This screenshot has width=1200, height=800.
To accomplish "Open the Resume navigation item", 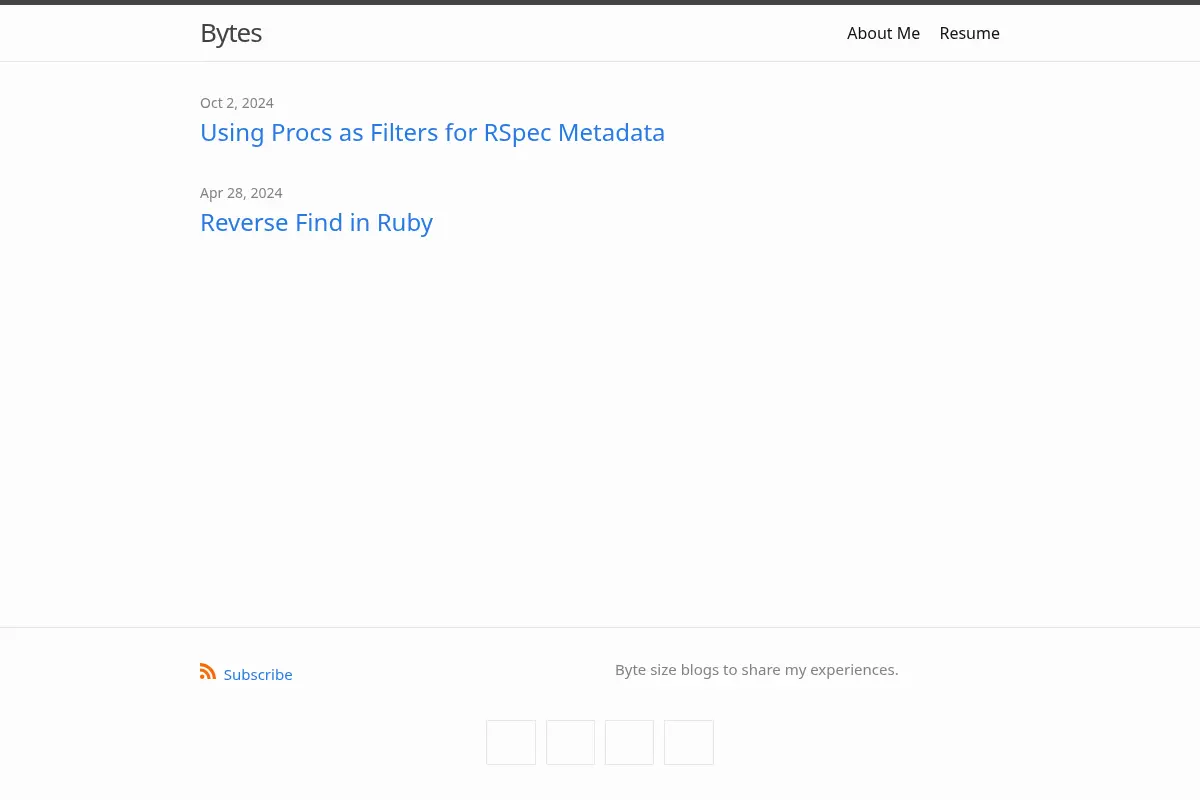I will pyautogui.click(x=969, y=33).
